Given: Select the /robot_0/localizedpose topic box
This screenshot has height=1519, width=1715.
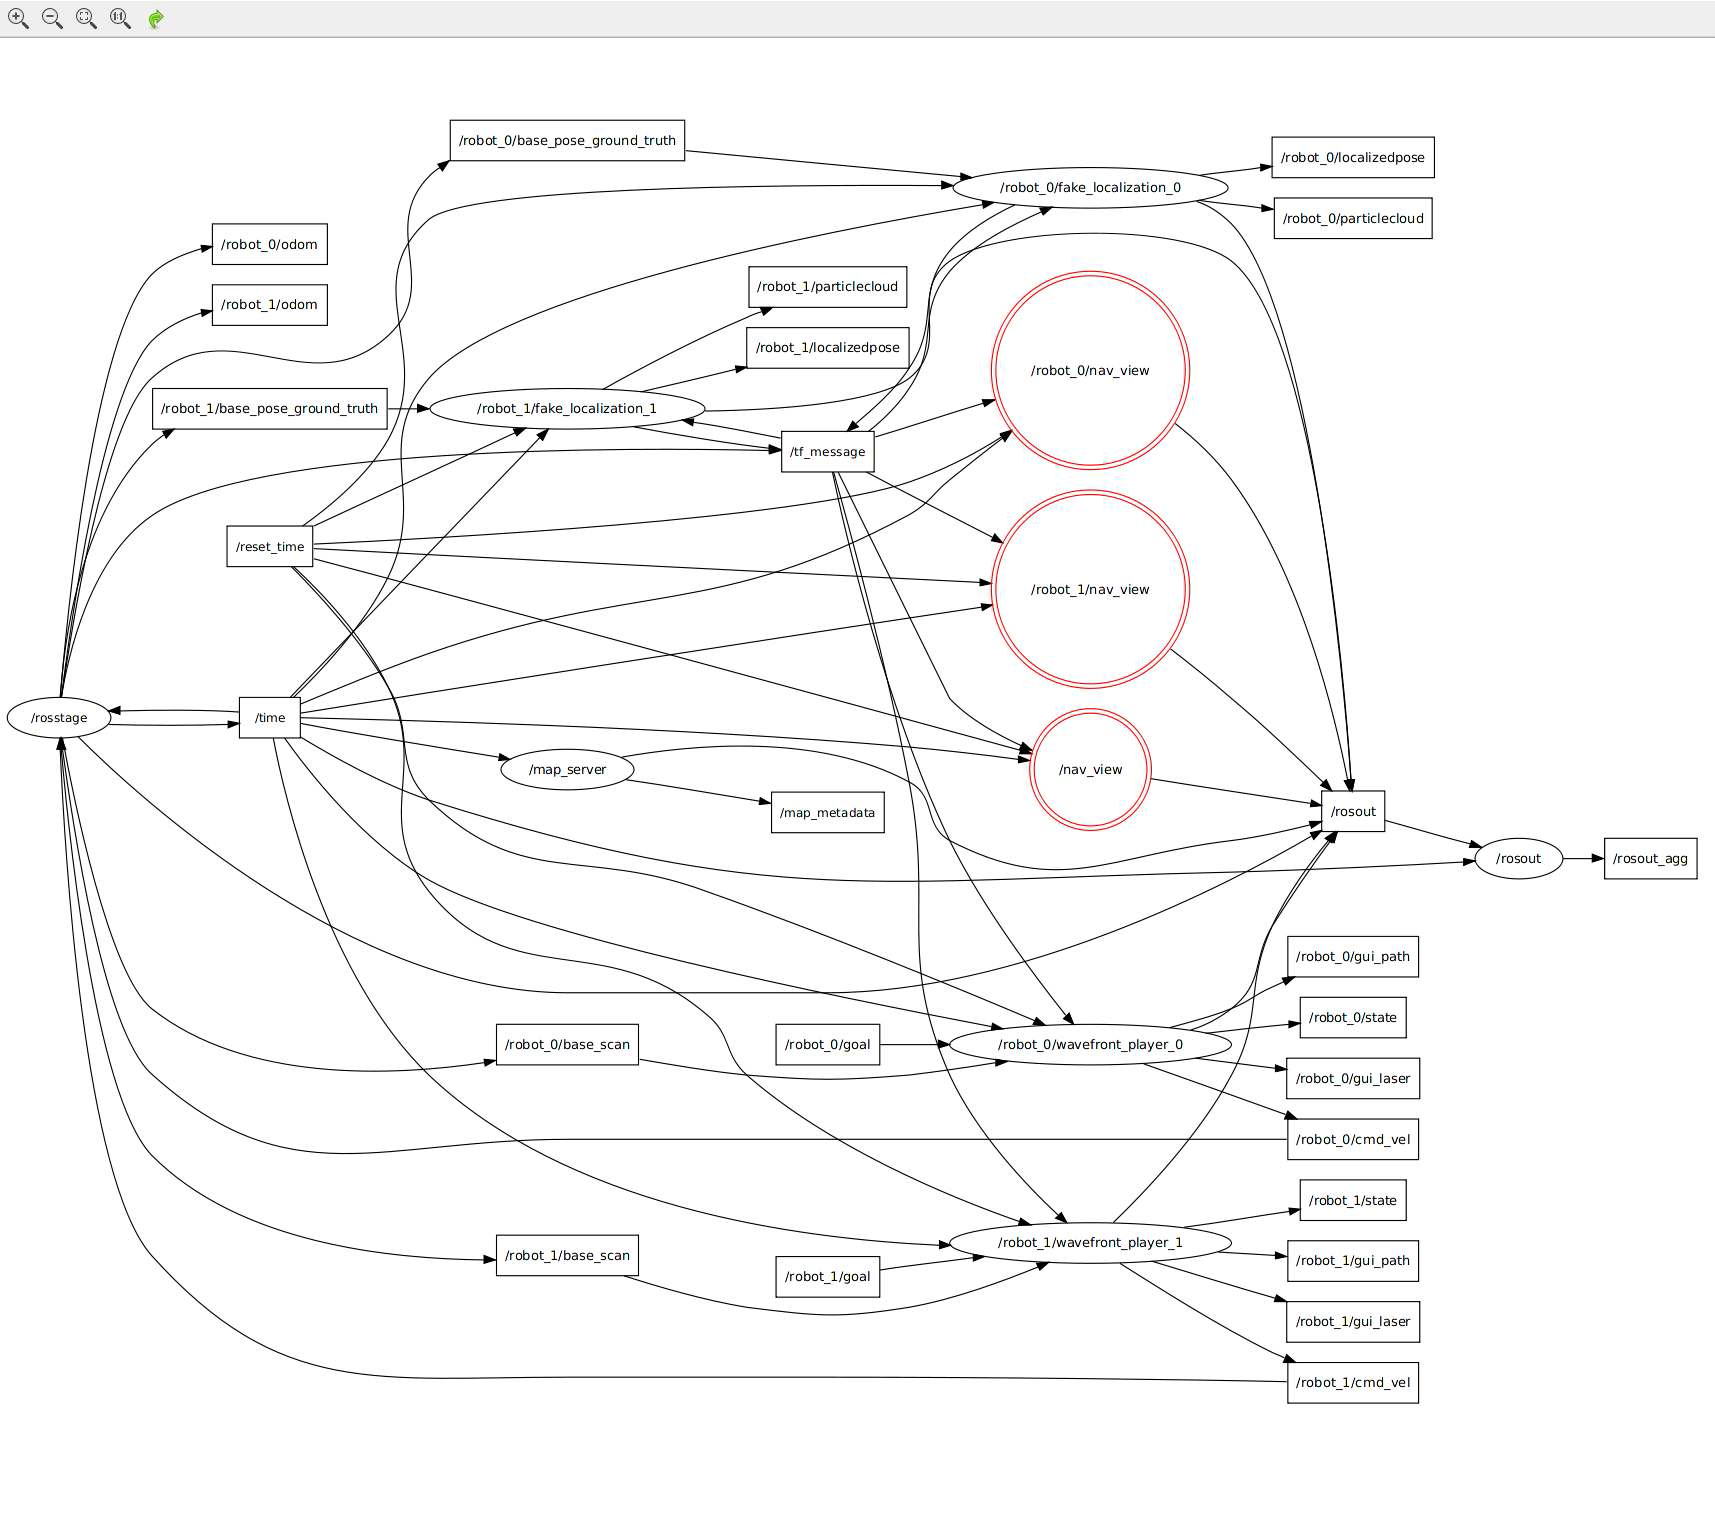Looking at the screenshot, I should [1353, 157].
